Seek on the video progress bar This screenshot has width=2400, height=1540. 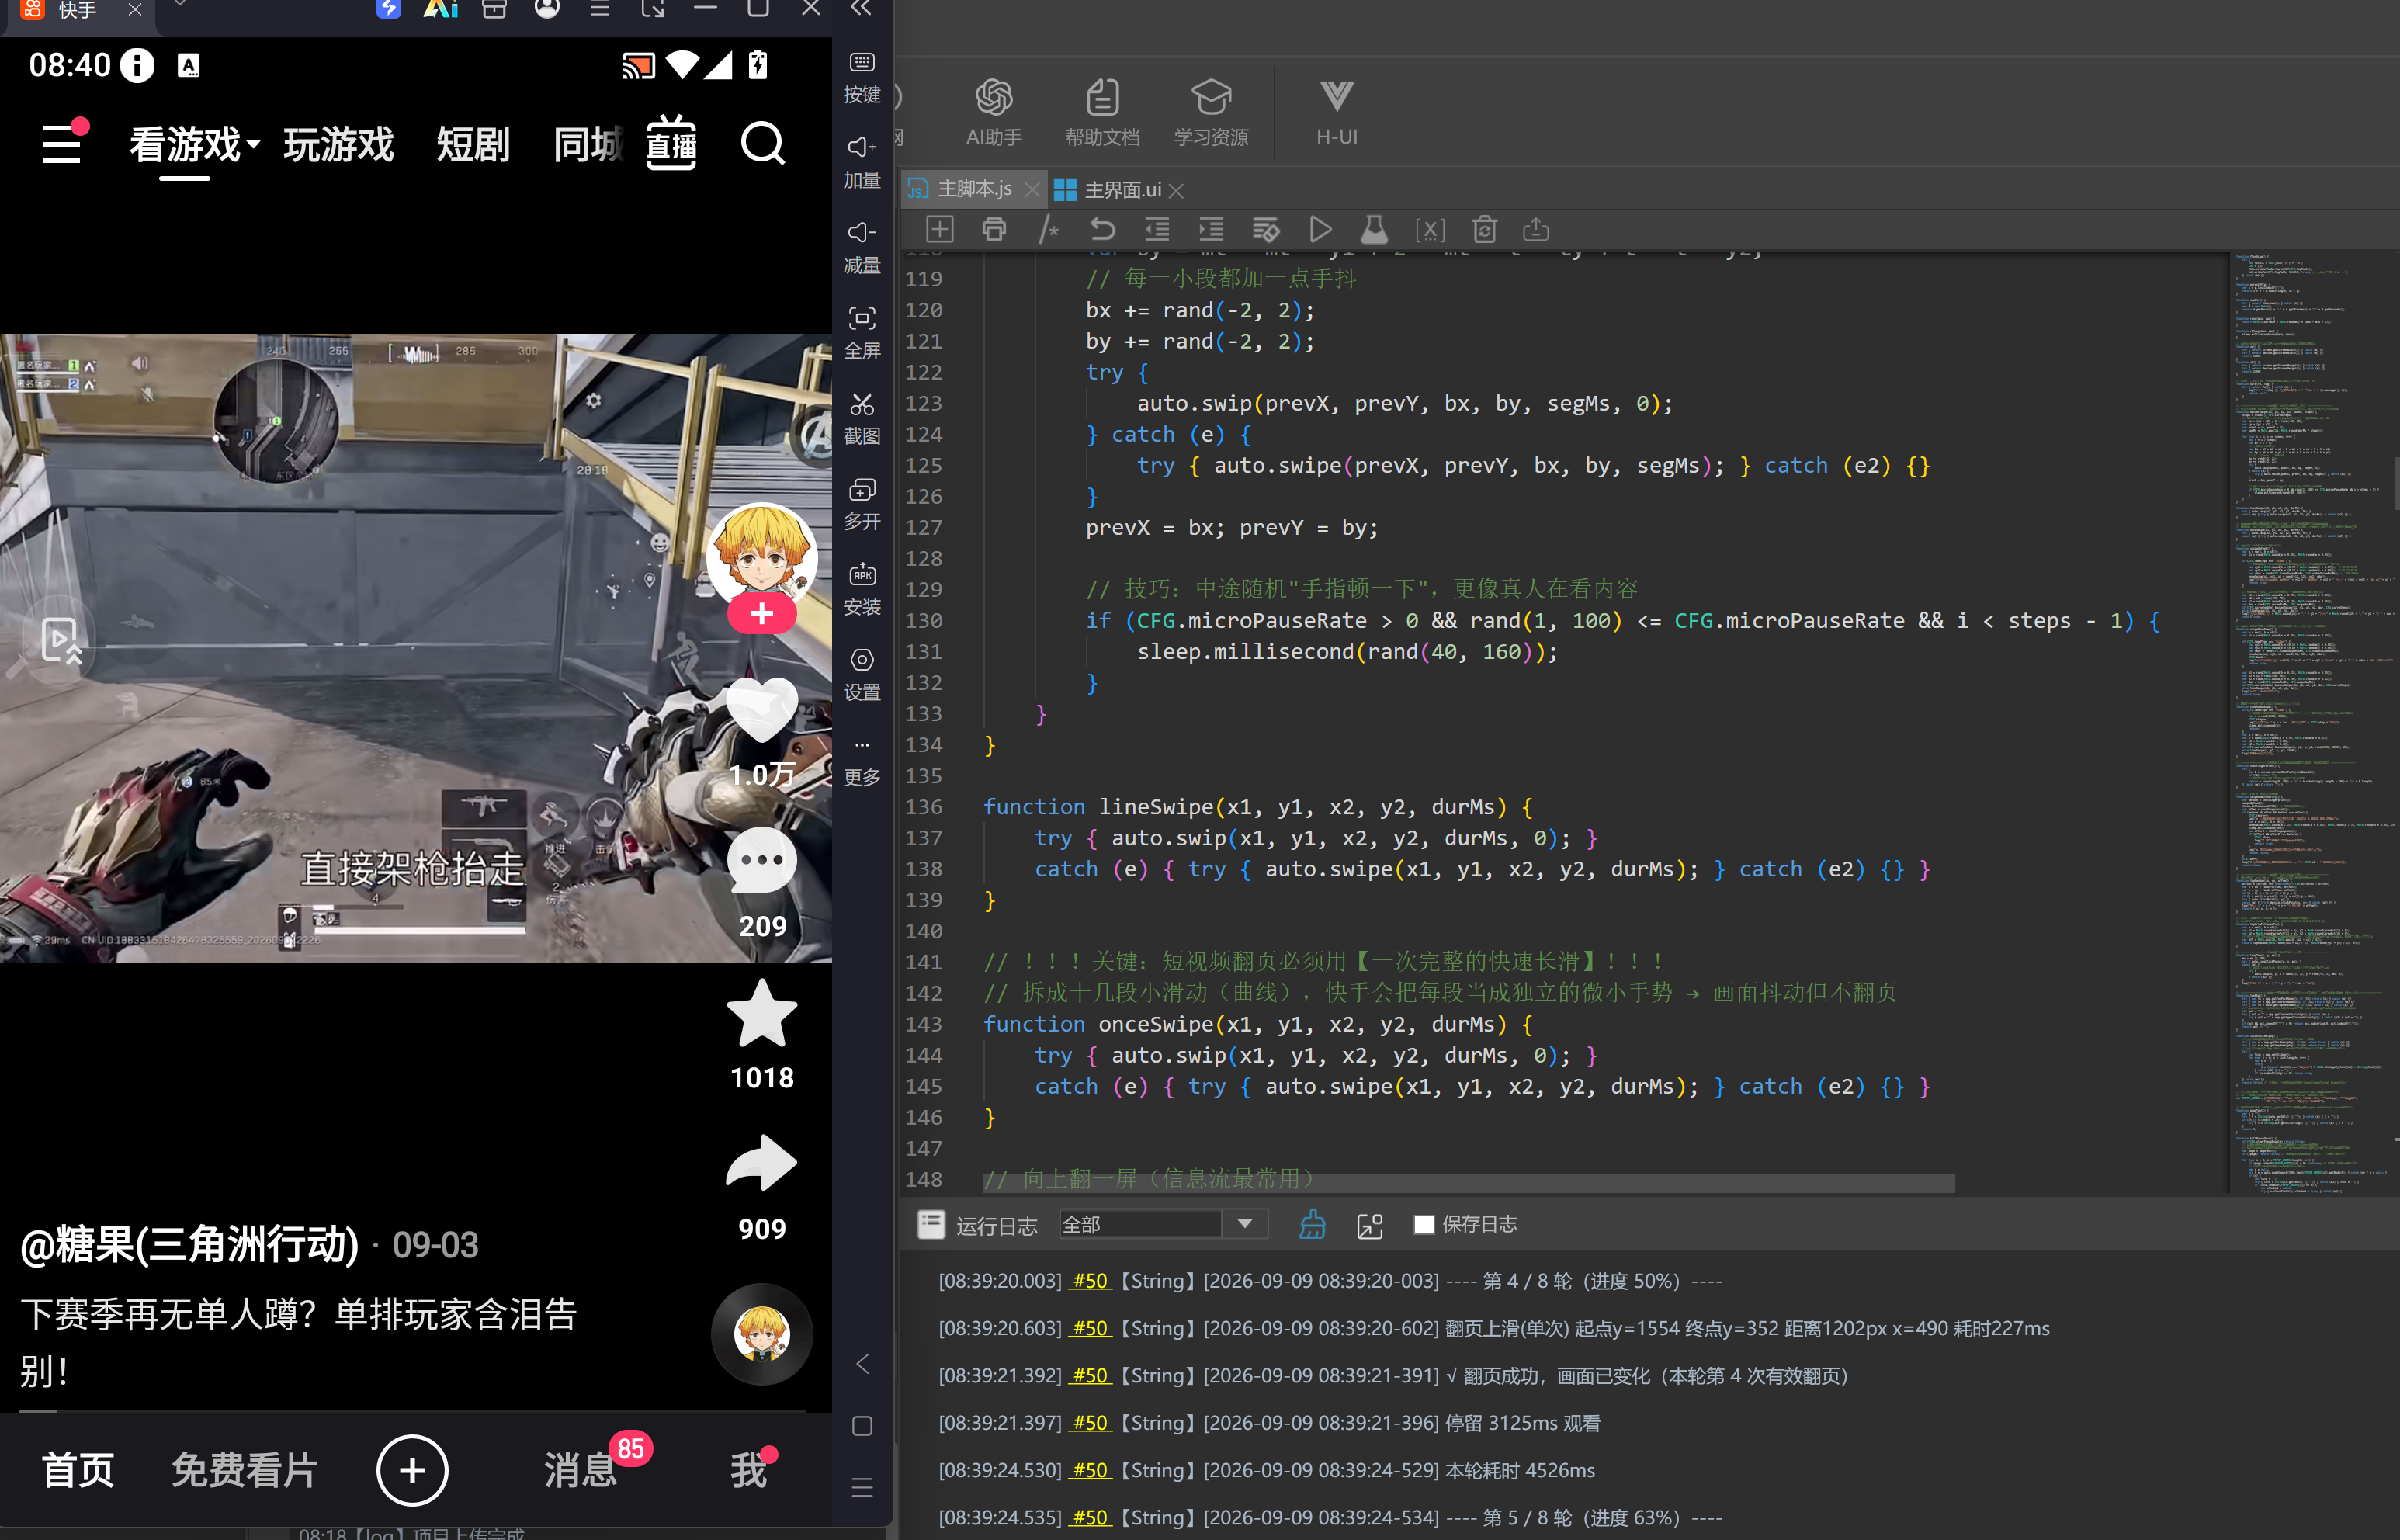click(413, 1411)
